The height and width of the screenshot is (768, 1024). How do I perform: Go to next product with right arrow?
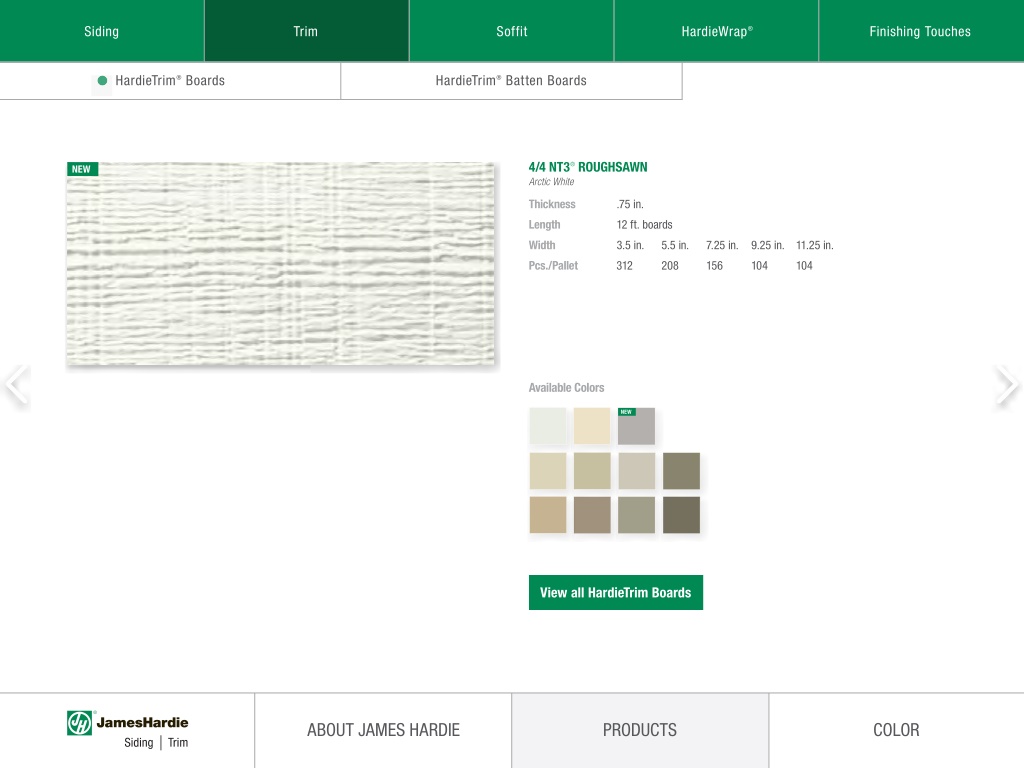pos(1006,385)
